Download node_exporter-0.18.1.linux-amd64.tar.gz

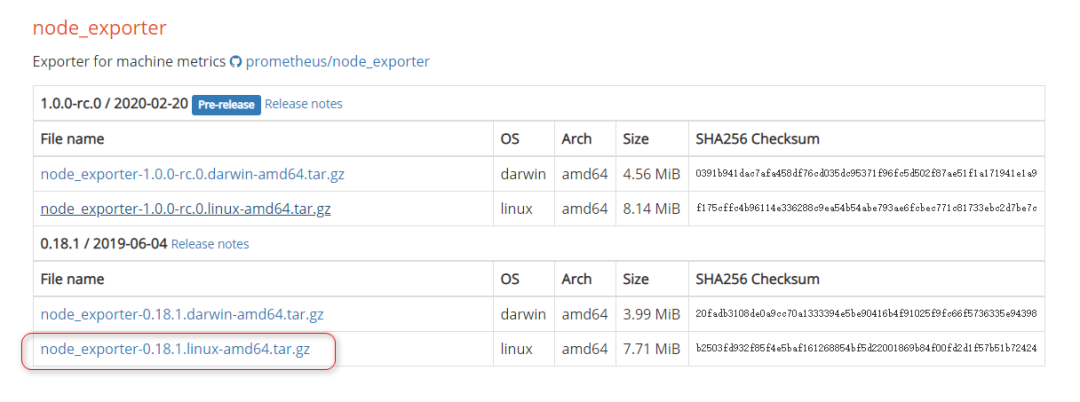click(x=175, y=349)
